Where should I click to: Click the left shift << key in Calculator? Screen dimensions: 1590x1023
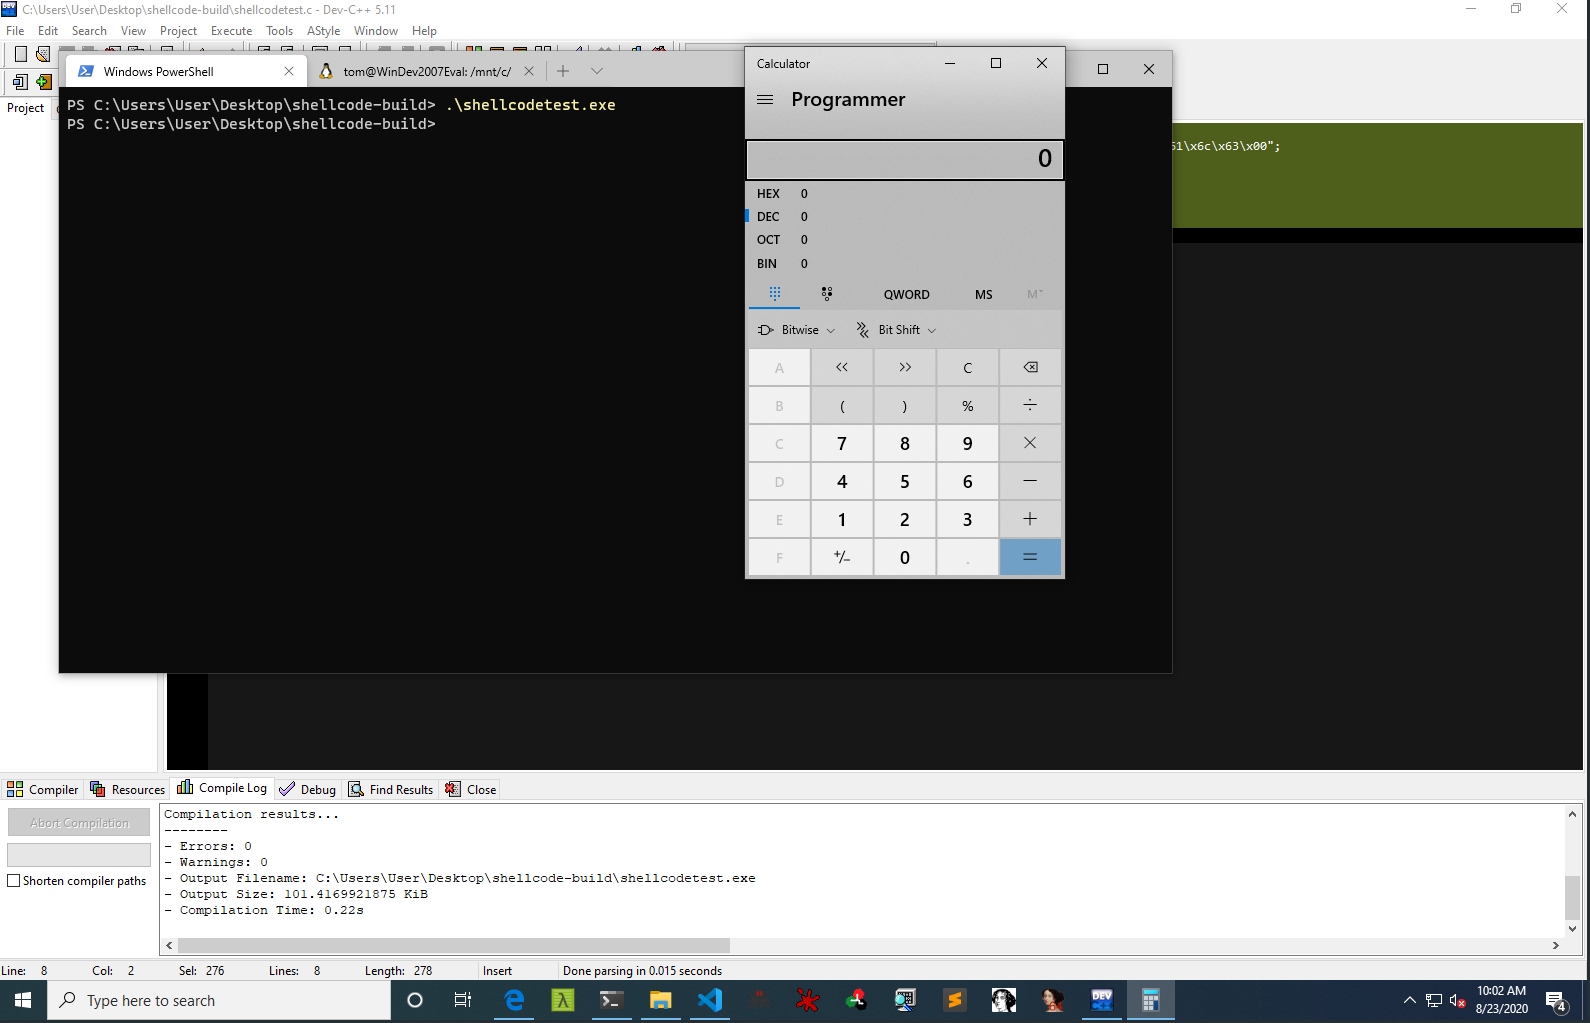(x=842, y=367)
